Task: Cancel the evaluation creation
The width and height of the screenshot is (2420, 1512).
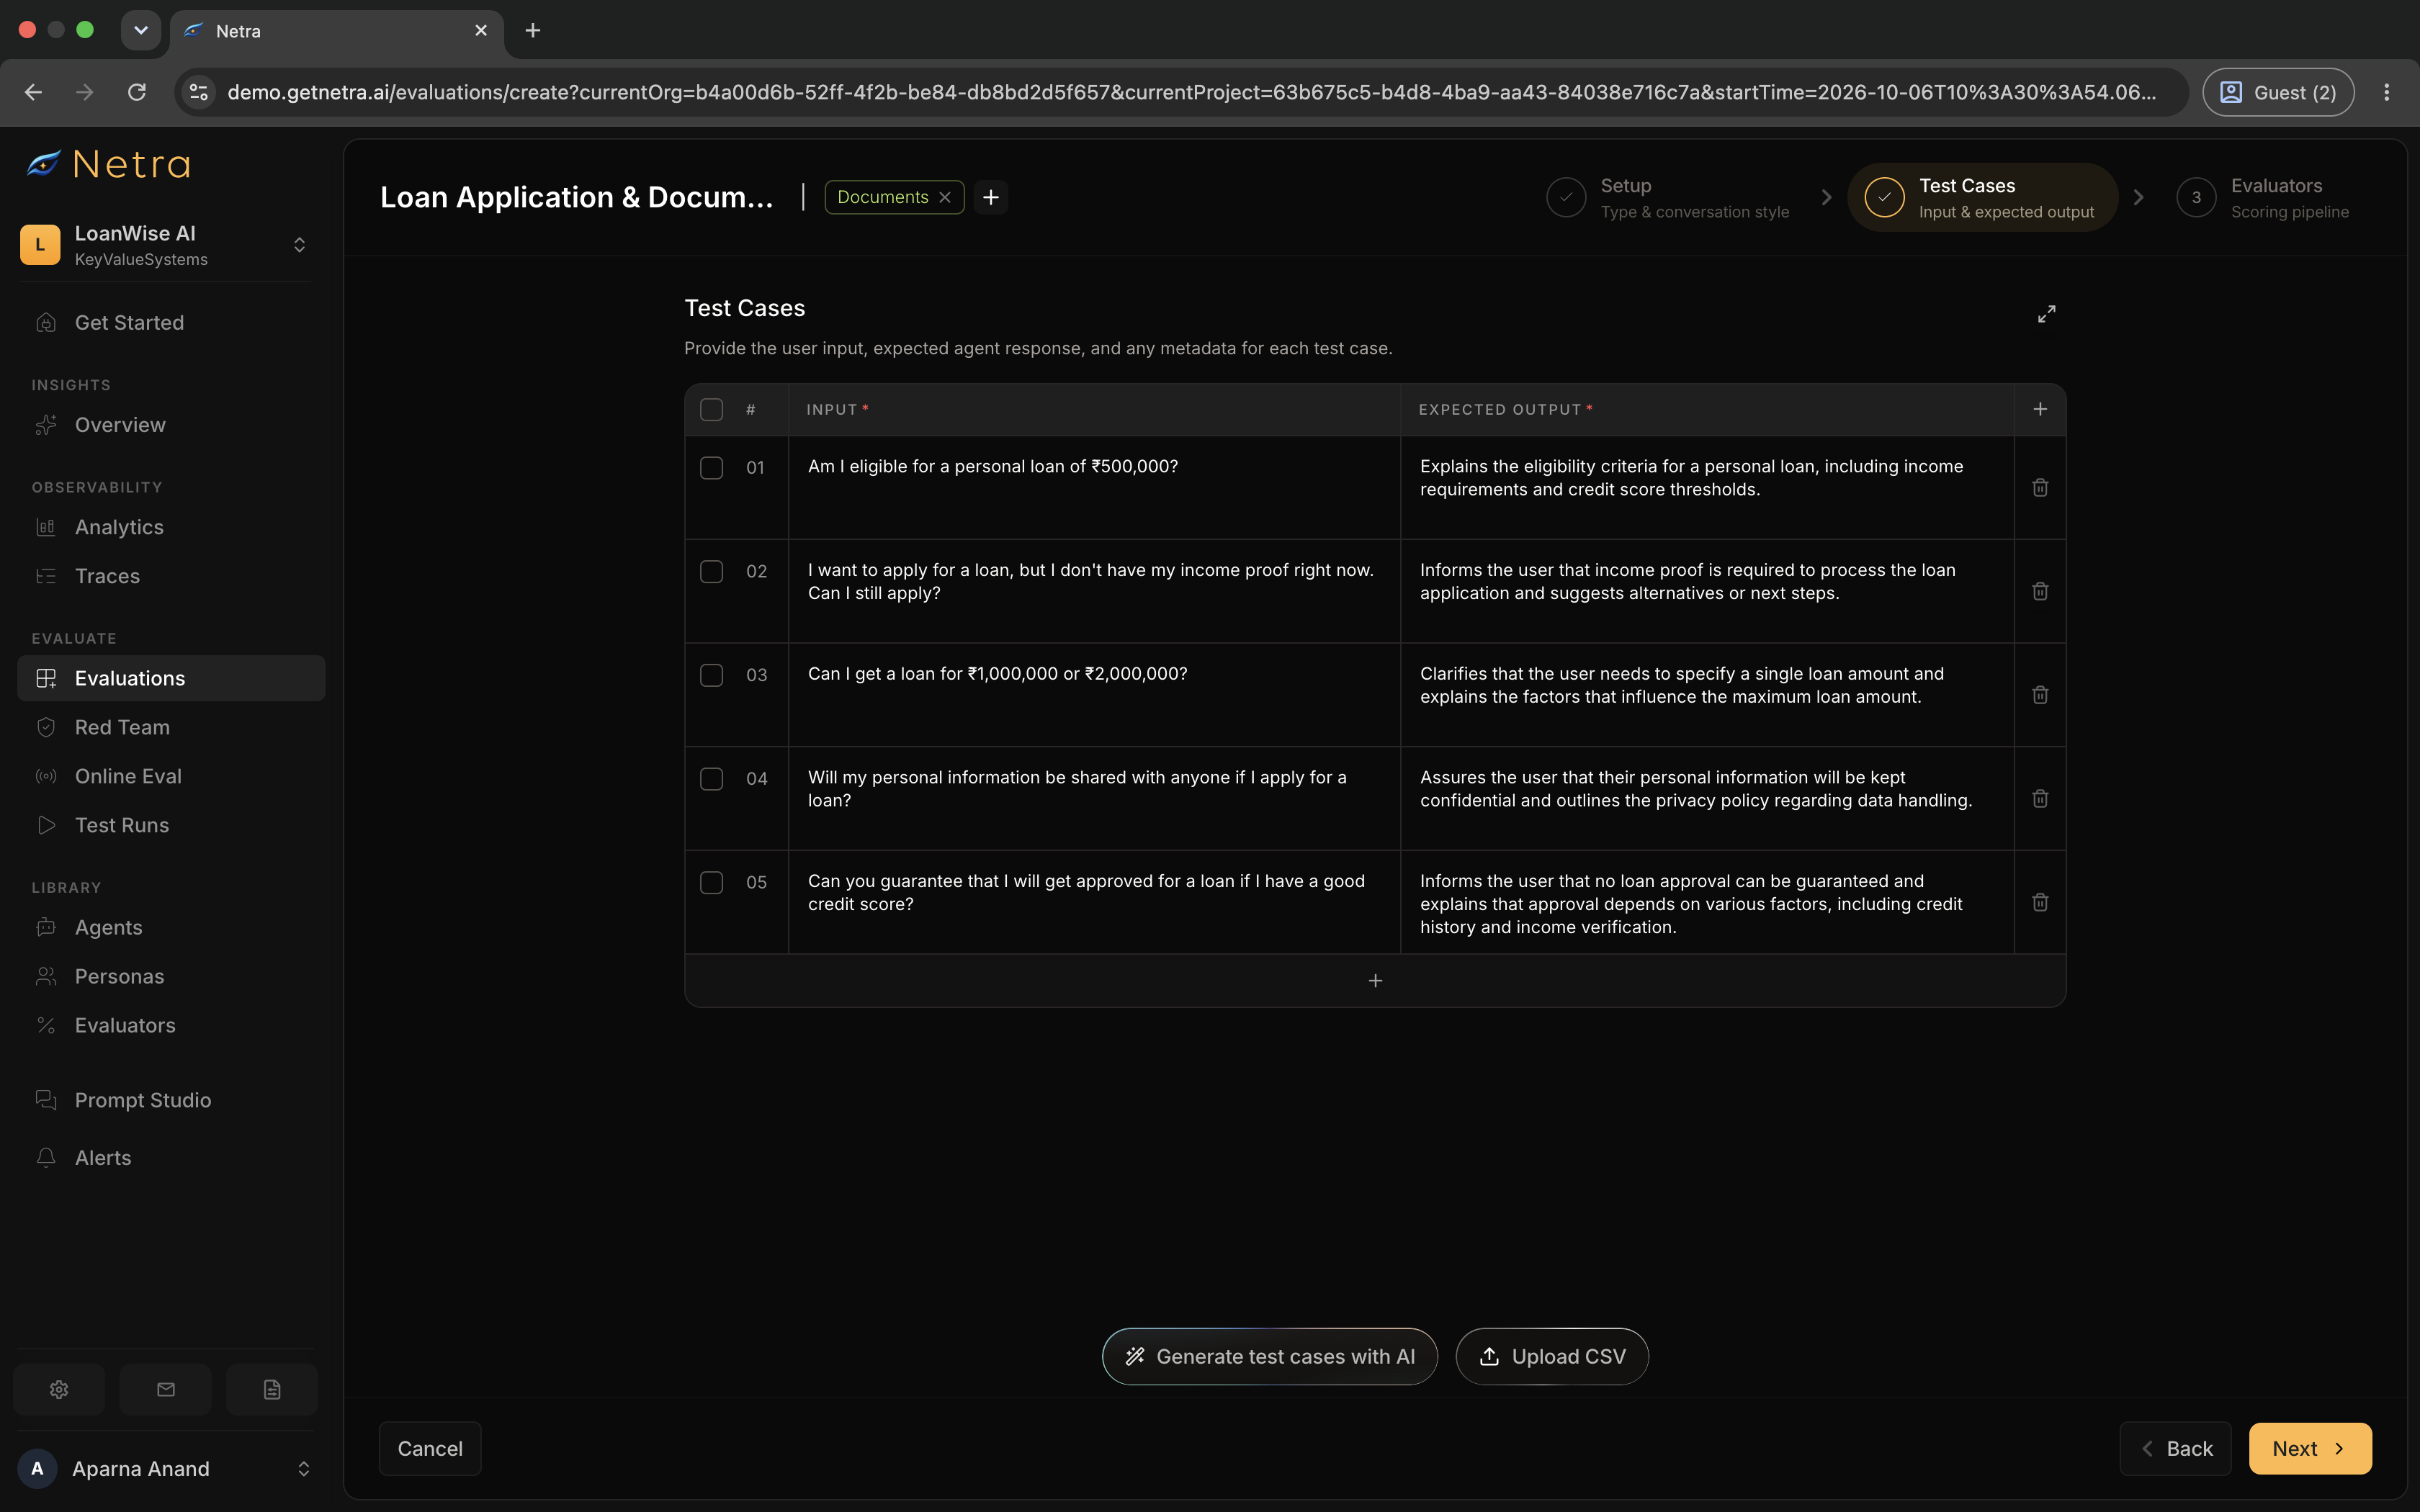Action: (430, 1448)
